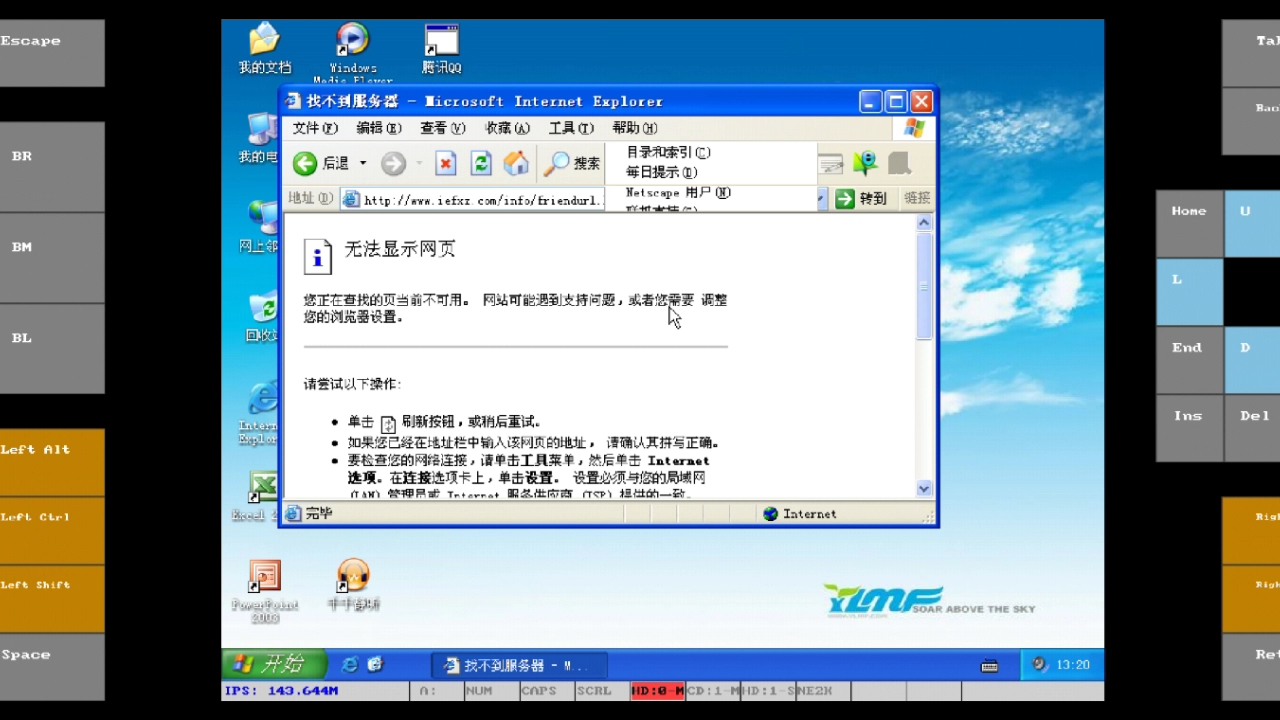Click the vertical scrollbar thumb

[924, 286]
